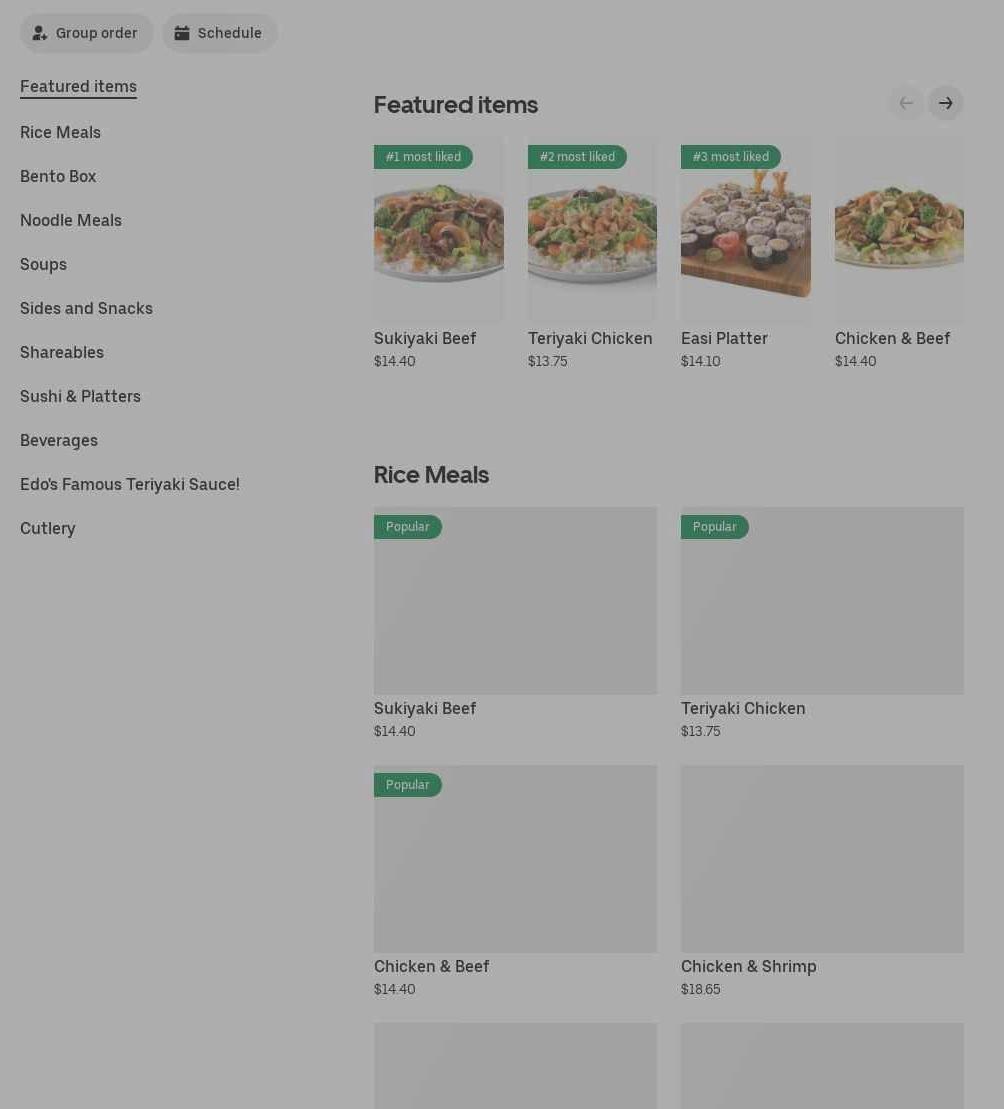This screenshot has height=1109, width=1004.
Task: Click featured Chicken & Beef bowl image
Action: tap(899, 232)
